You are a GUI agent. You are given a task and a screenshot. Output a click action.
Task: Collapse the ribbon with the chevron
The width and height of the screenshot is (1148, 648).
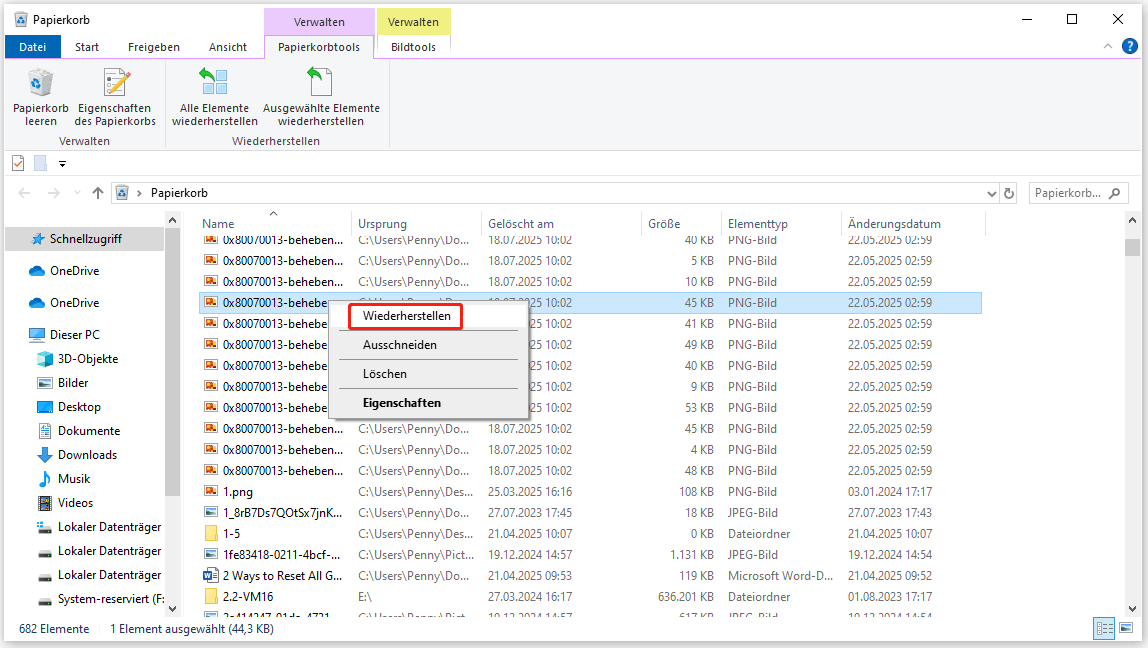point(1108,46)
